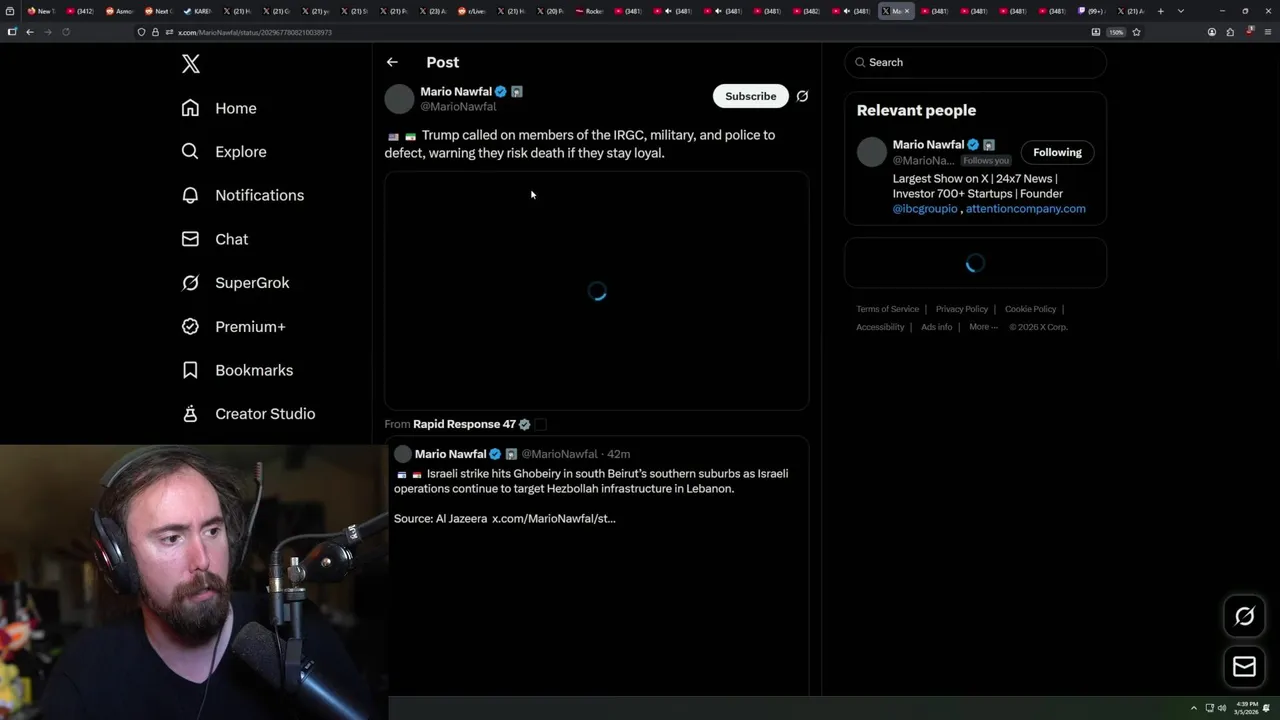Click the X logo in sidebar
This screenshot has height=720, width=1280.
tap(191, 64)
